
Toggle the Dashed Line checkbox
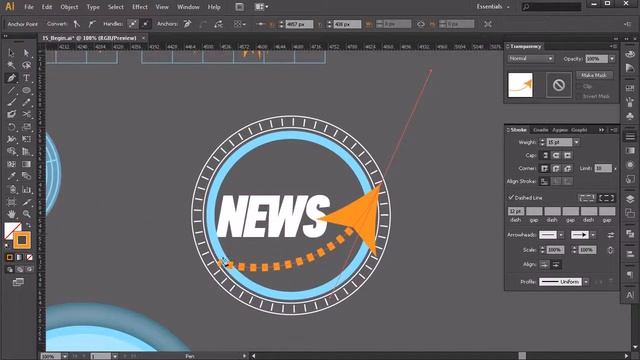pyautogui.click(x=511, y=198)
